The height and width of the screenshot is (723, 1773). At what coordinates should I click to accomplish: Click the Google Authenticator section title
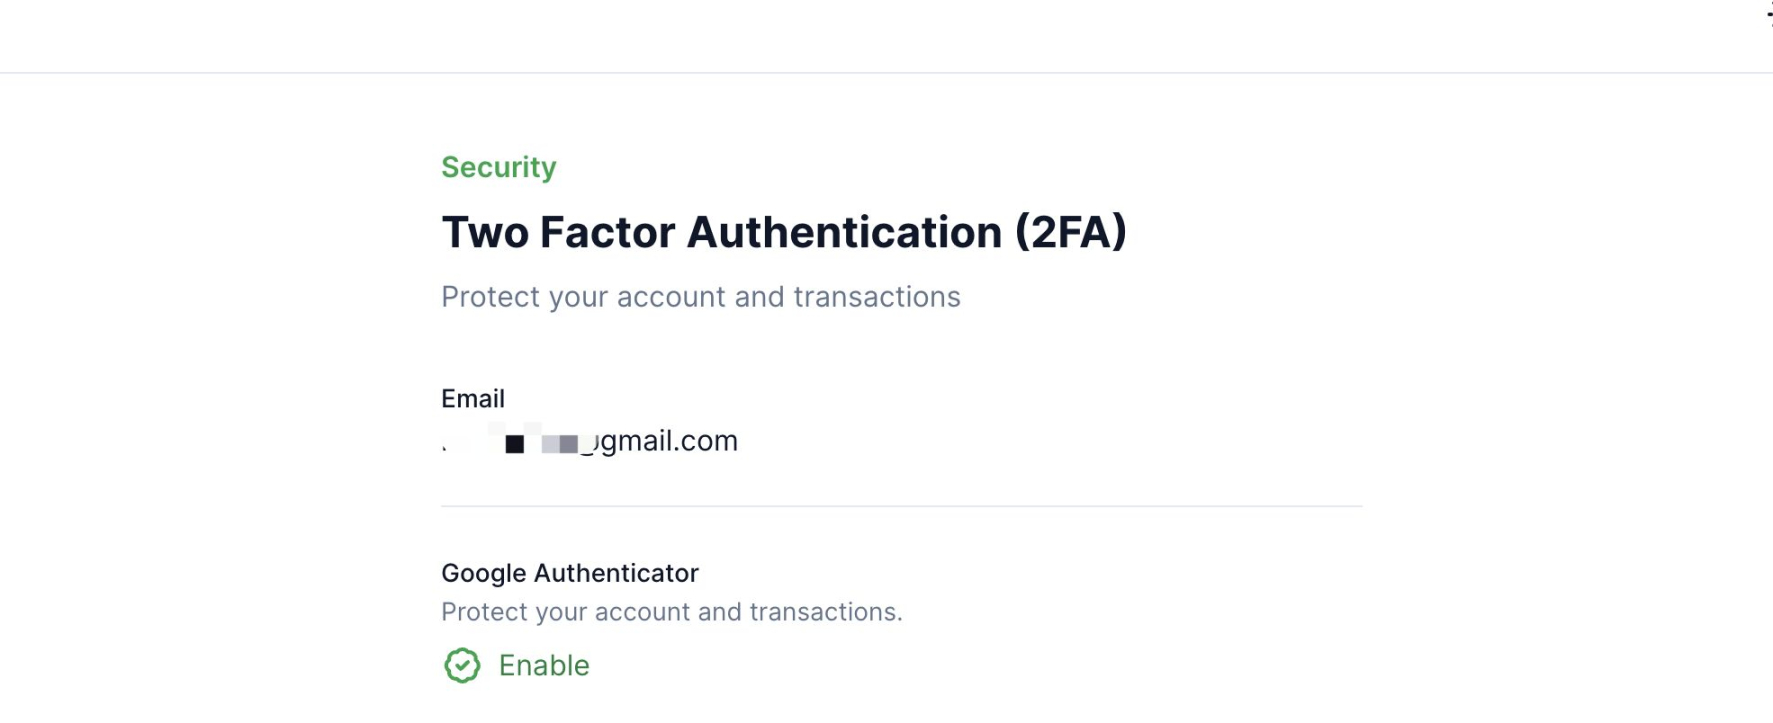point(570,573)
